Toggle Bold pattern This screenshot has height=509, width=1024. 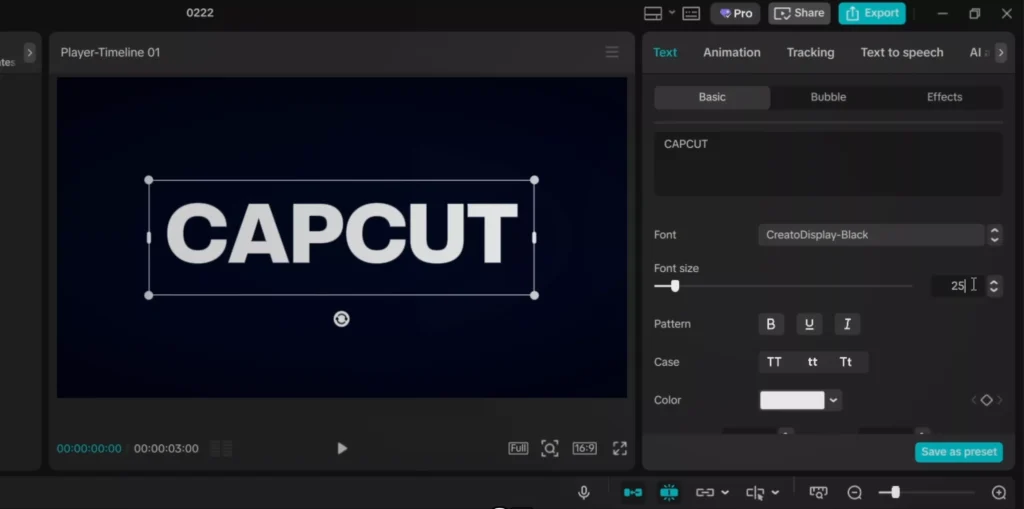pyautogui.click(x=771, y=324)
